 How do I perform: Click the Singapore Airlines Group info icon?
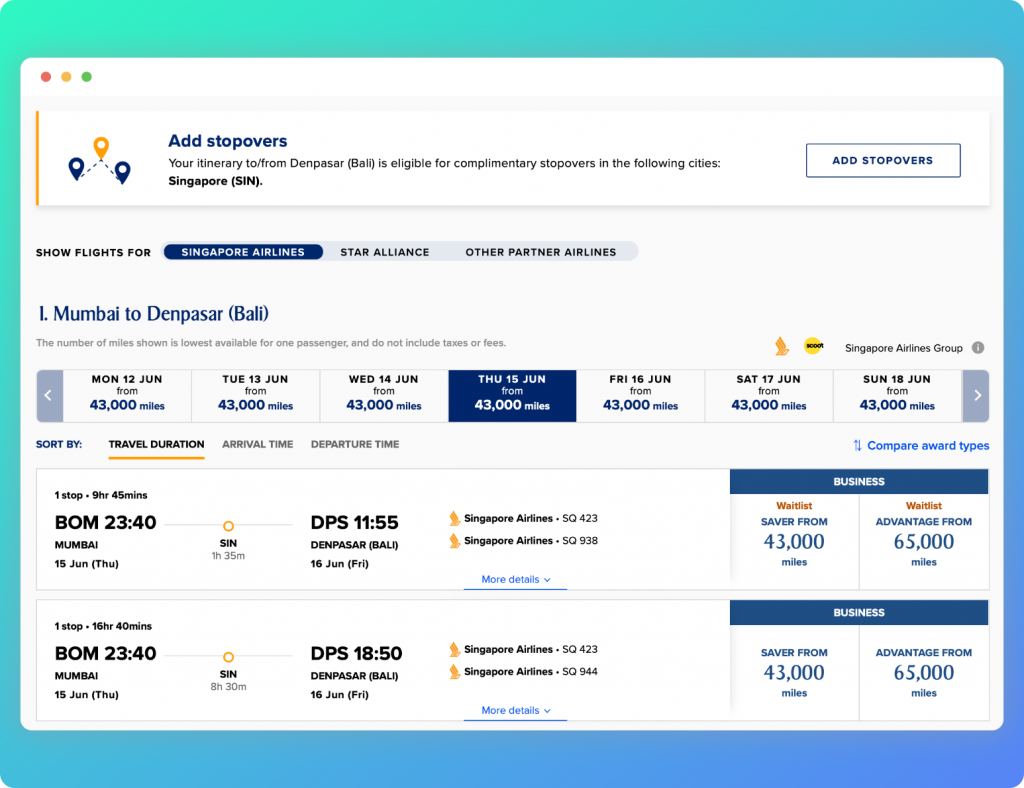click(978, 347)
